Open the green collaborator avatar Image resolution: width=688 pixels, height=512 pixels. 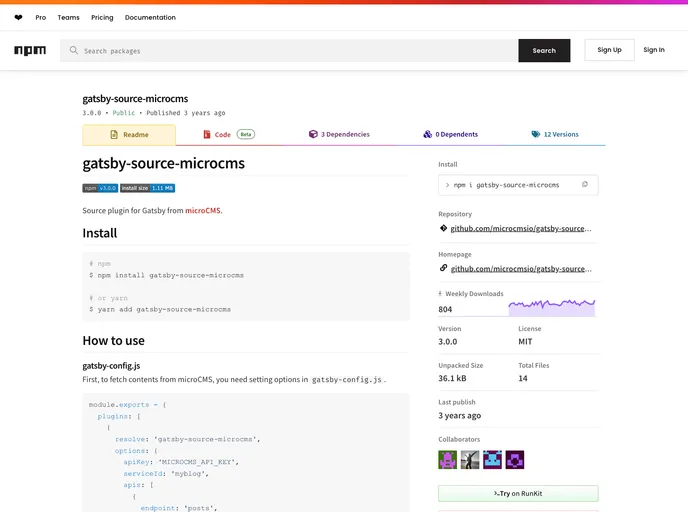pyautogui.click(x=447, y=460)
